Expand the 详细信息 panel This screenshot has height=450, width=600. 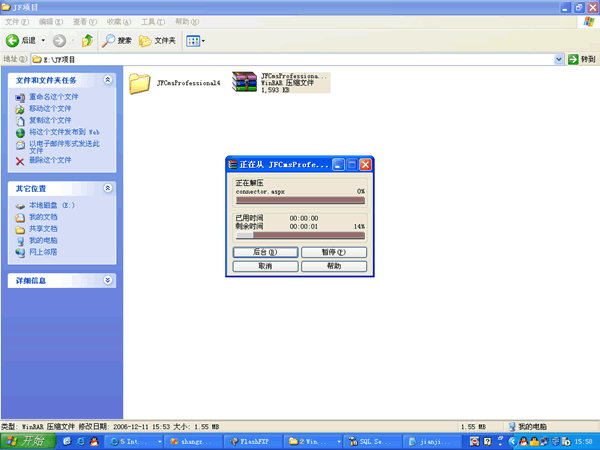(x=108, y=280)
